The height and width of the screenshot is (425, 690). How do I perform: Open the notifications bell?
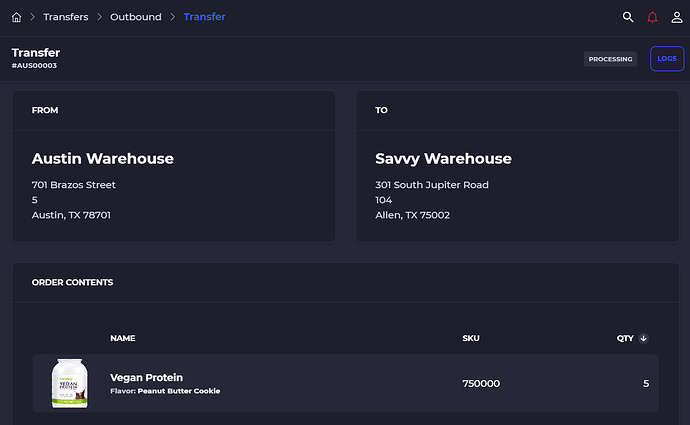653,17
